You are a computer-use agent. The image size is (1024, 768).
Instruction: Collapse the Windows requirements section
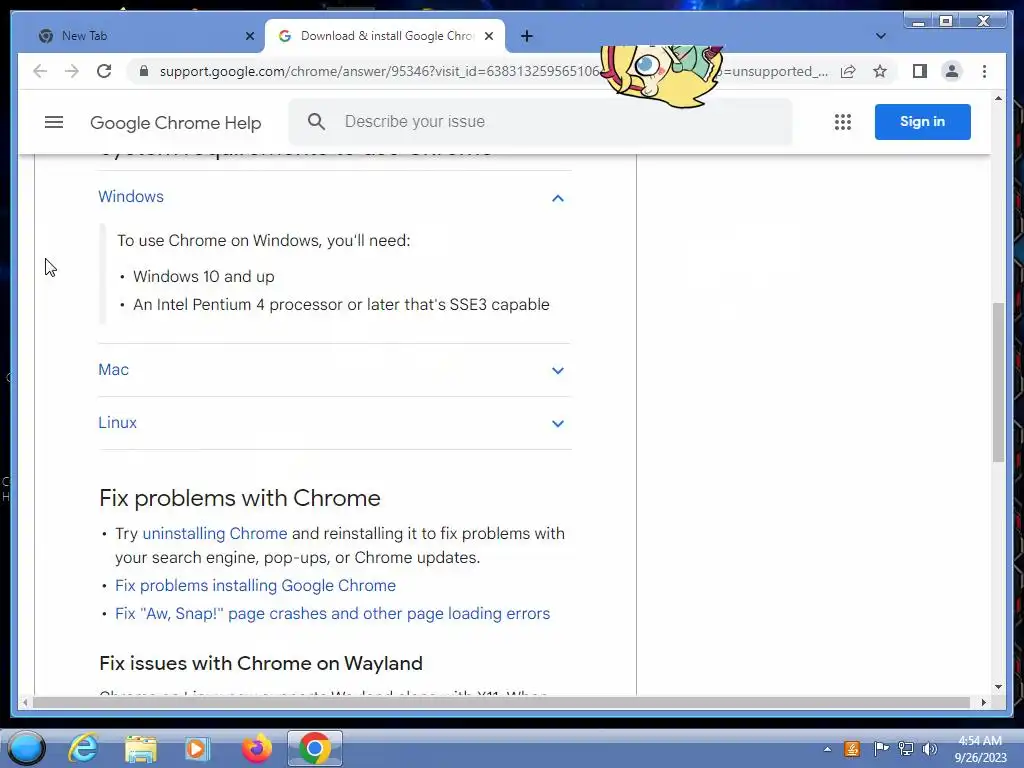point(558,198)
